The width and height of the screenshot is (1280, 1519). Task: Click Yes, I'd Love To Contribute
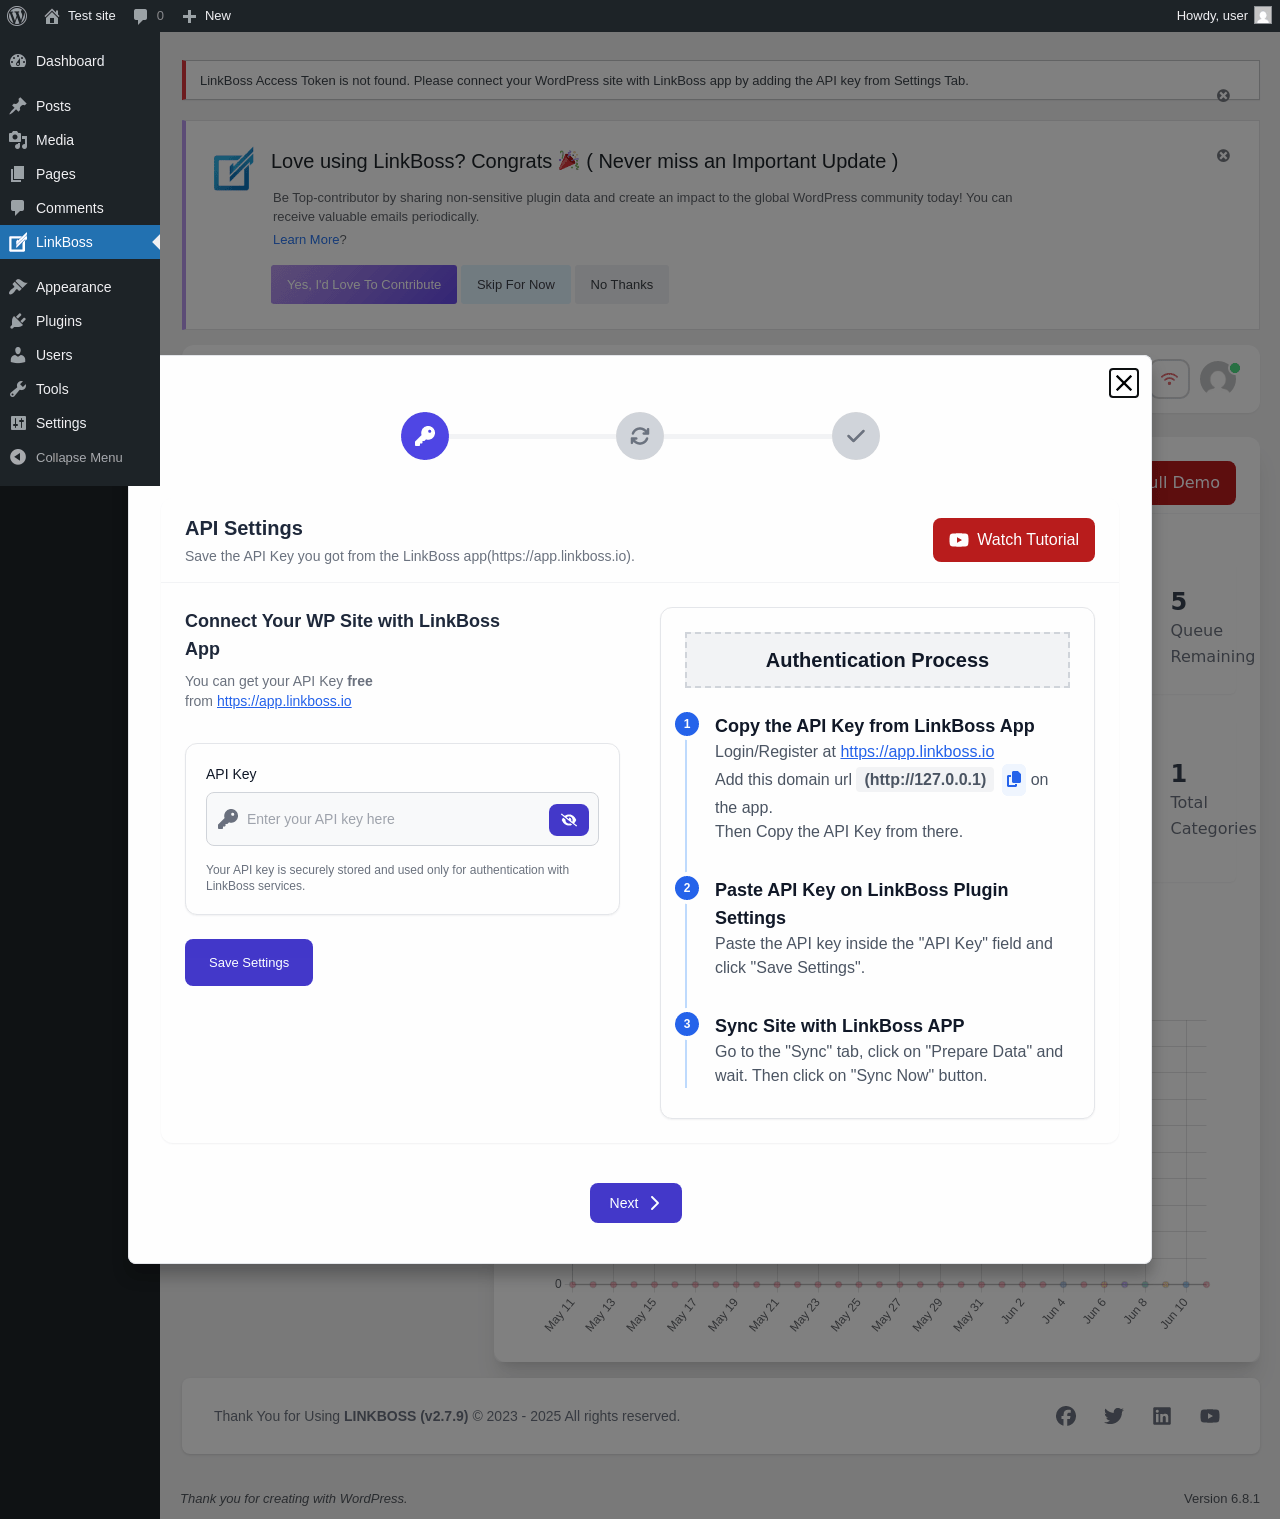point(364,285)
